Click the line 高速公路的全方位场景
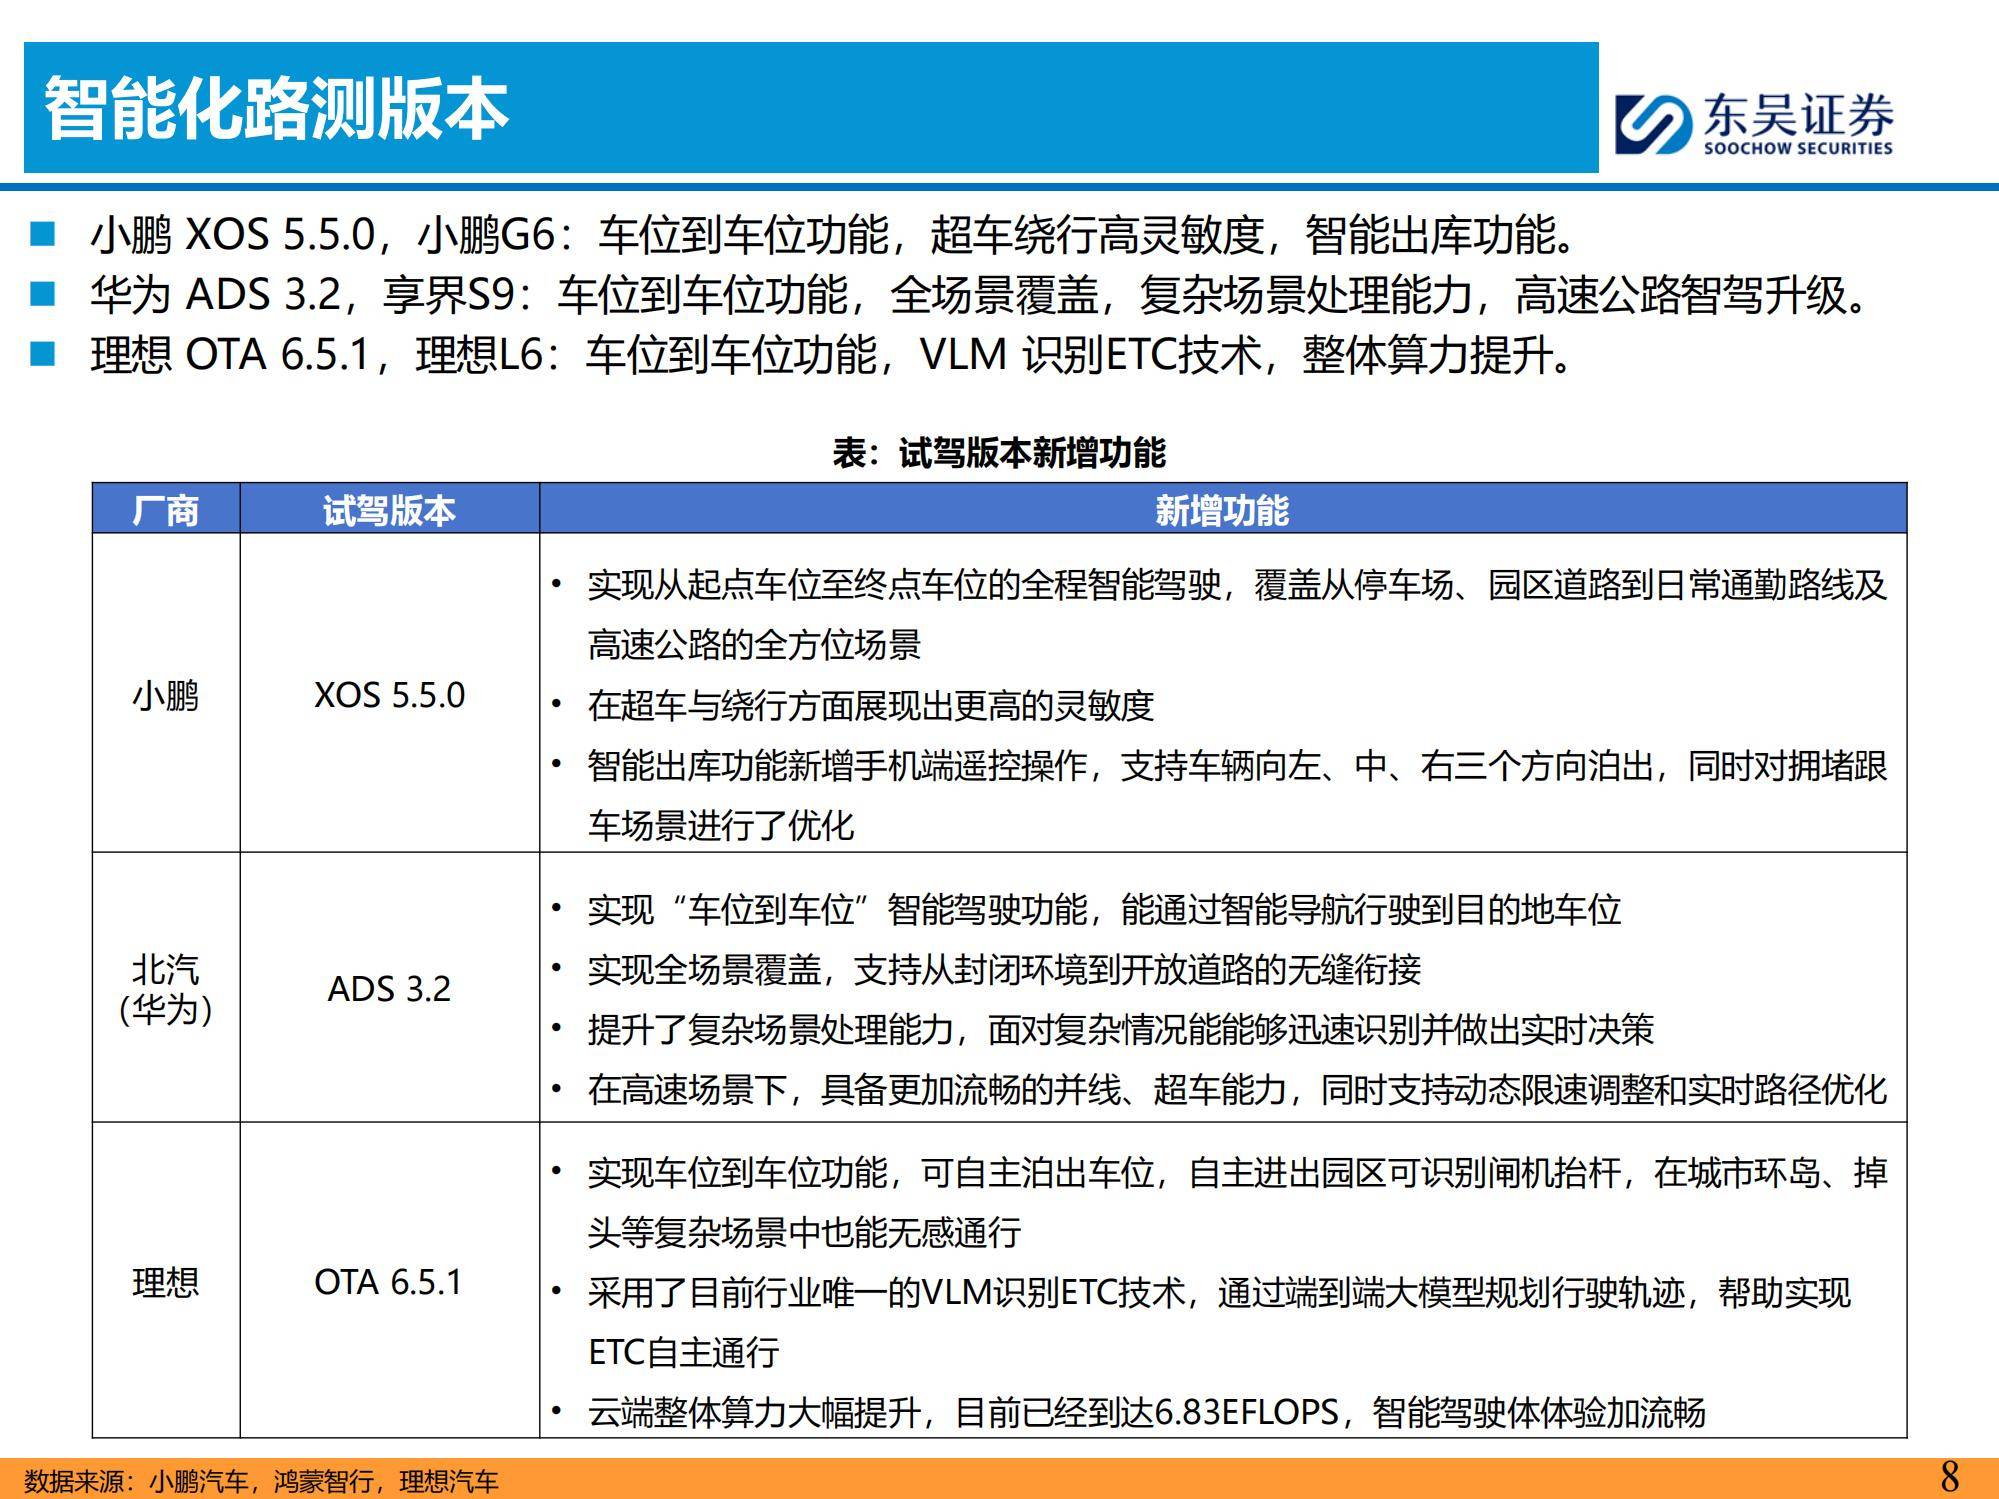 click(x=754, y=645)
